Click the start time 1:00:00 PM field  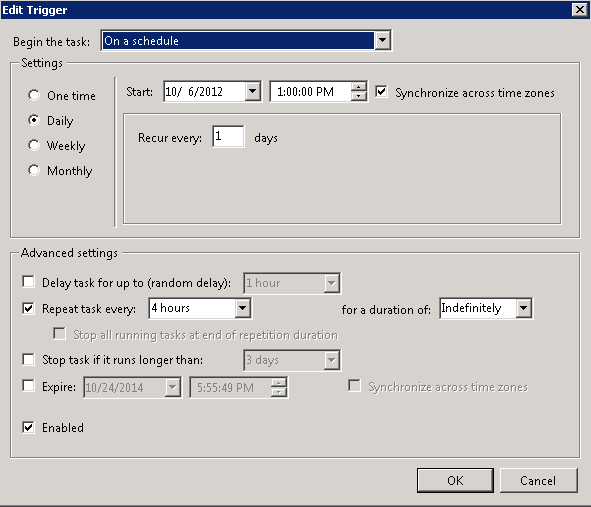click(311, 92)
